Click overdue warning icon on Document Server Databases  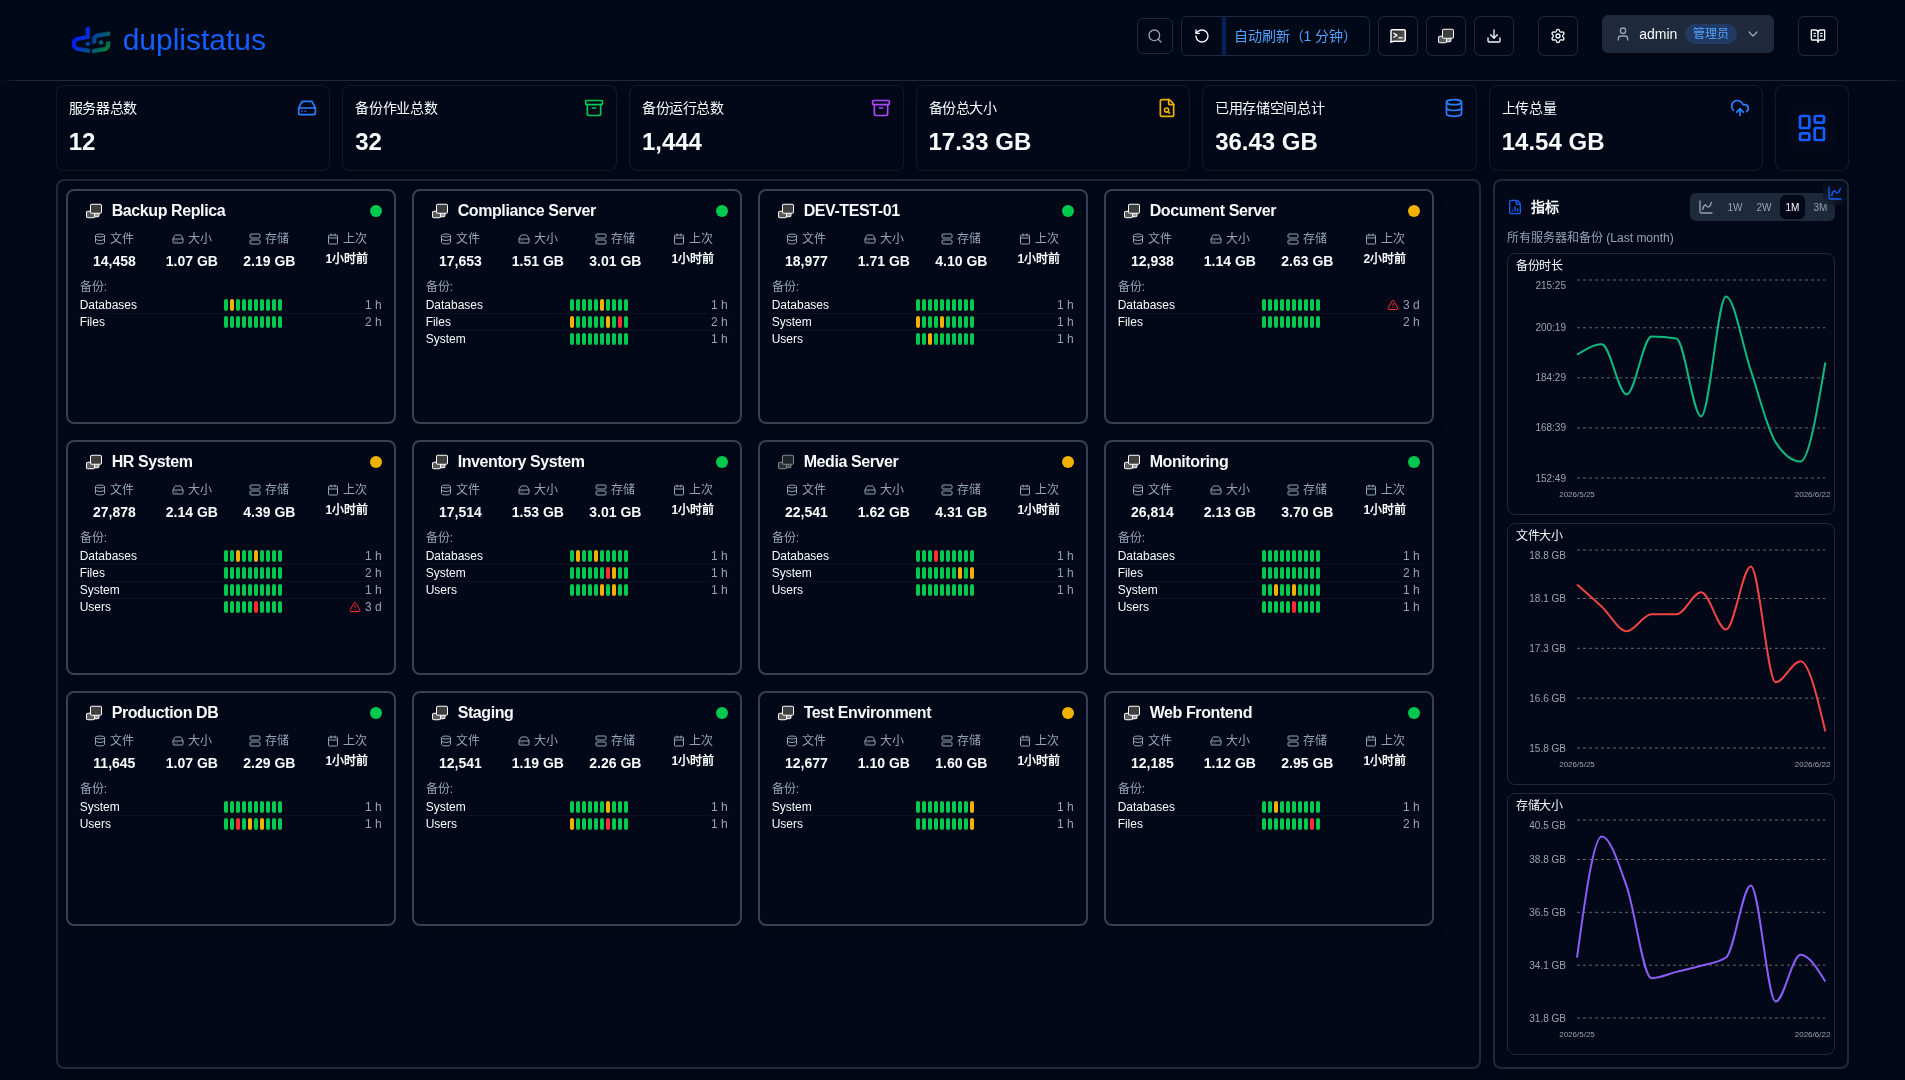pyautogui.click(x=1392, y=305)
